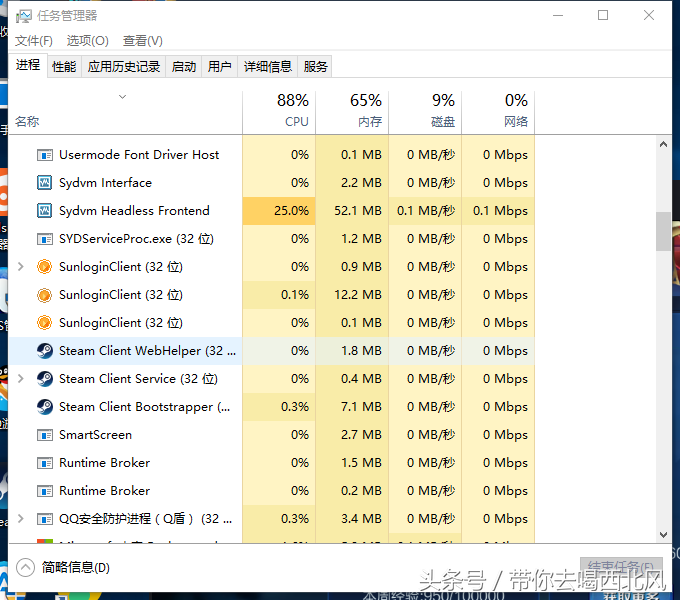Select the Sydvm Interface process name
680x600 pixels.
pyautogui.click(x=105, y=183)
